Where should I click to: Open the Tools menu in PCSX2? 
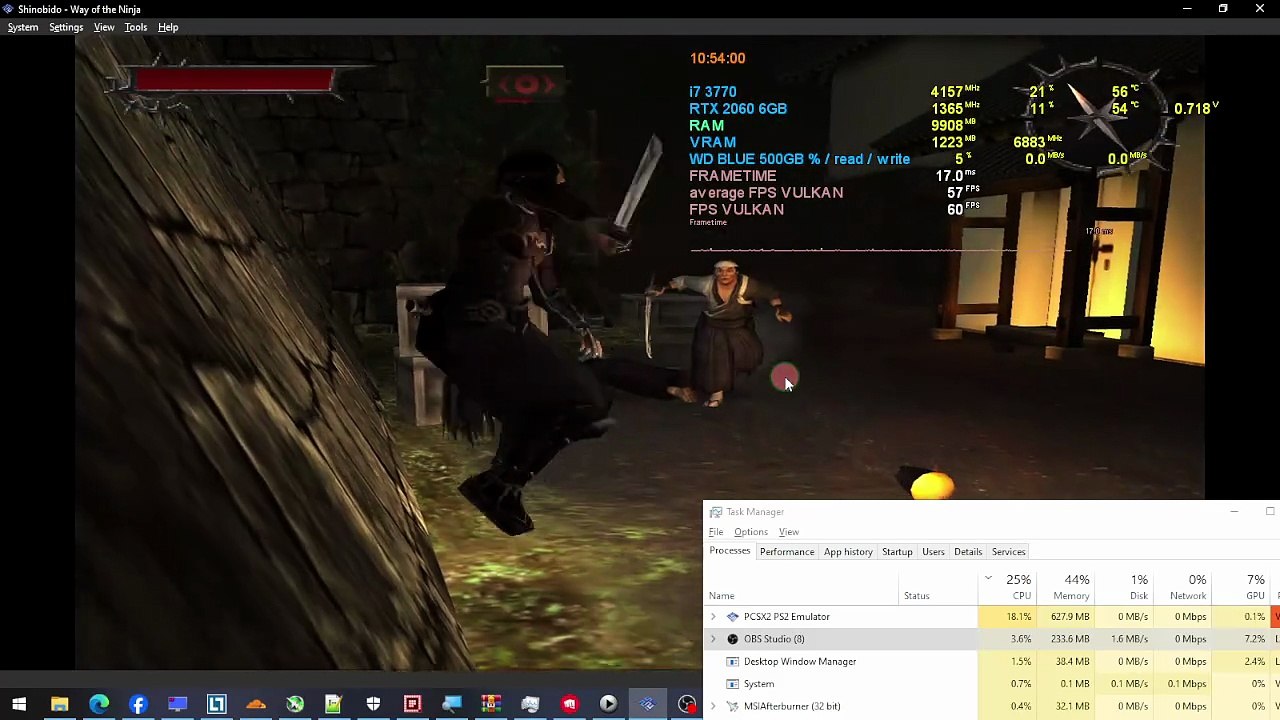[x=136, y=27]
